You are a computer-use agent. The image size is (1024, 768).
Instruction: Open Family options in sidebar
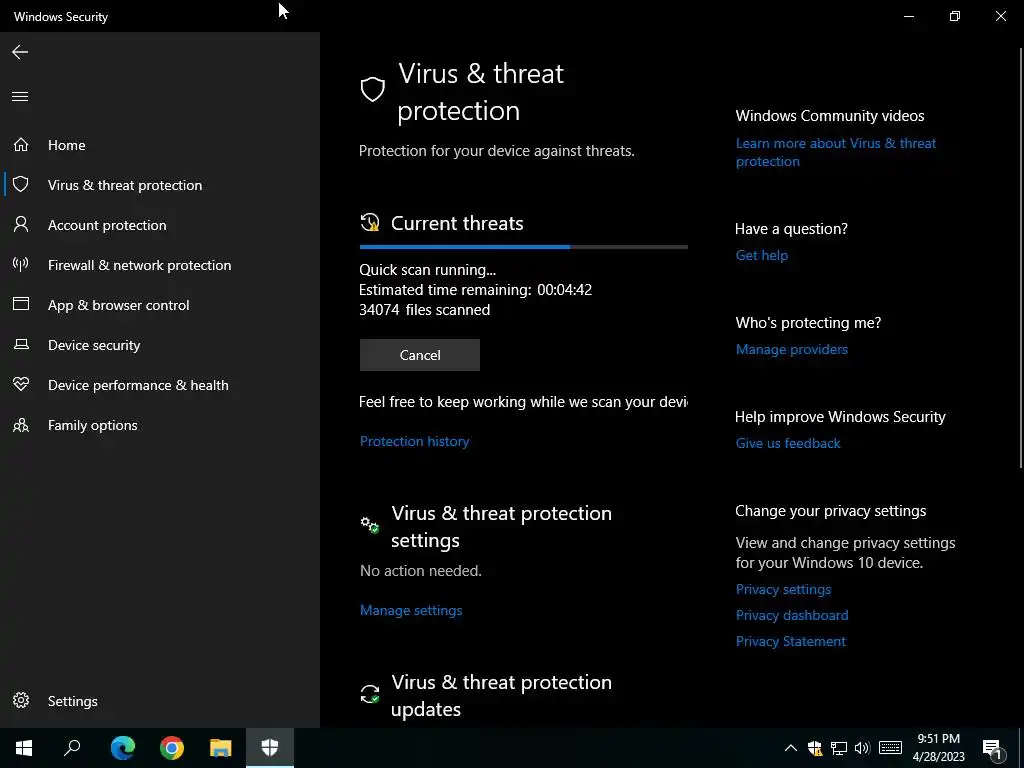[92, 425]
